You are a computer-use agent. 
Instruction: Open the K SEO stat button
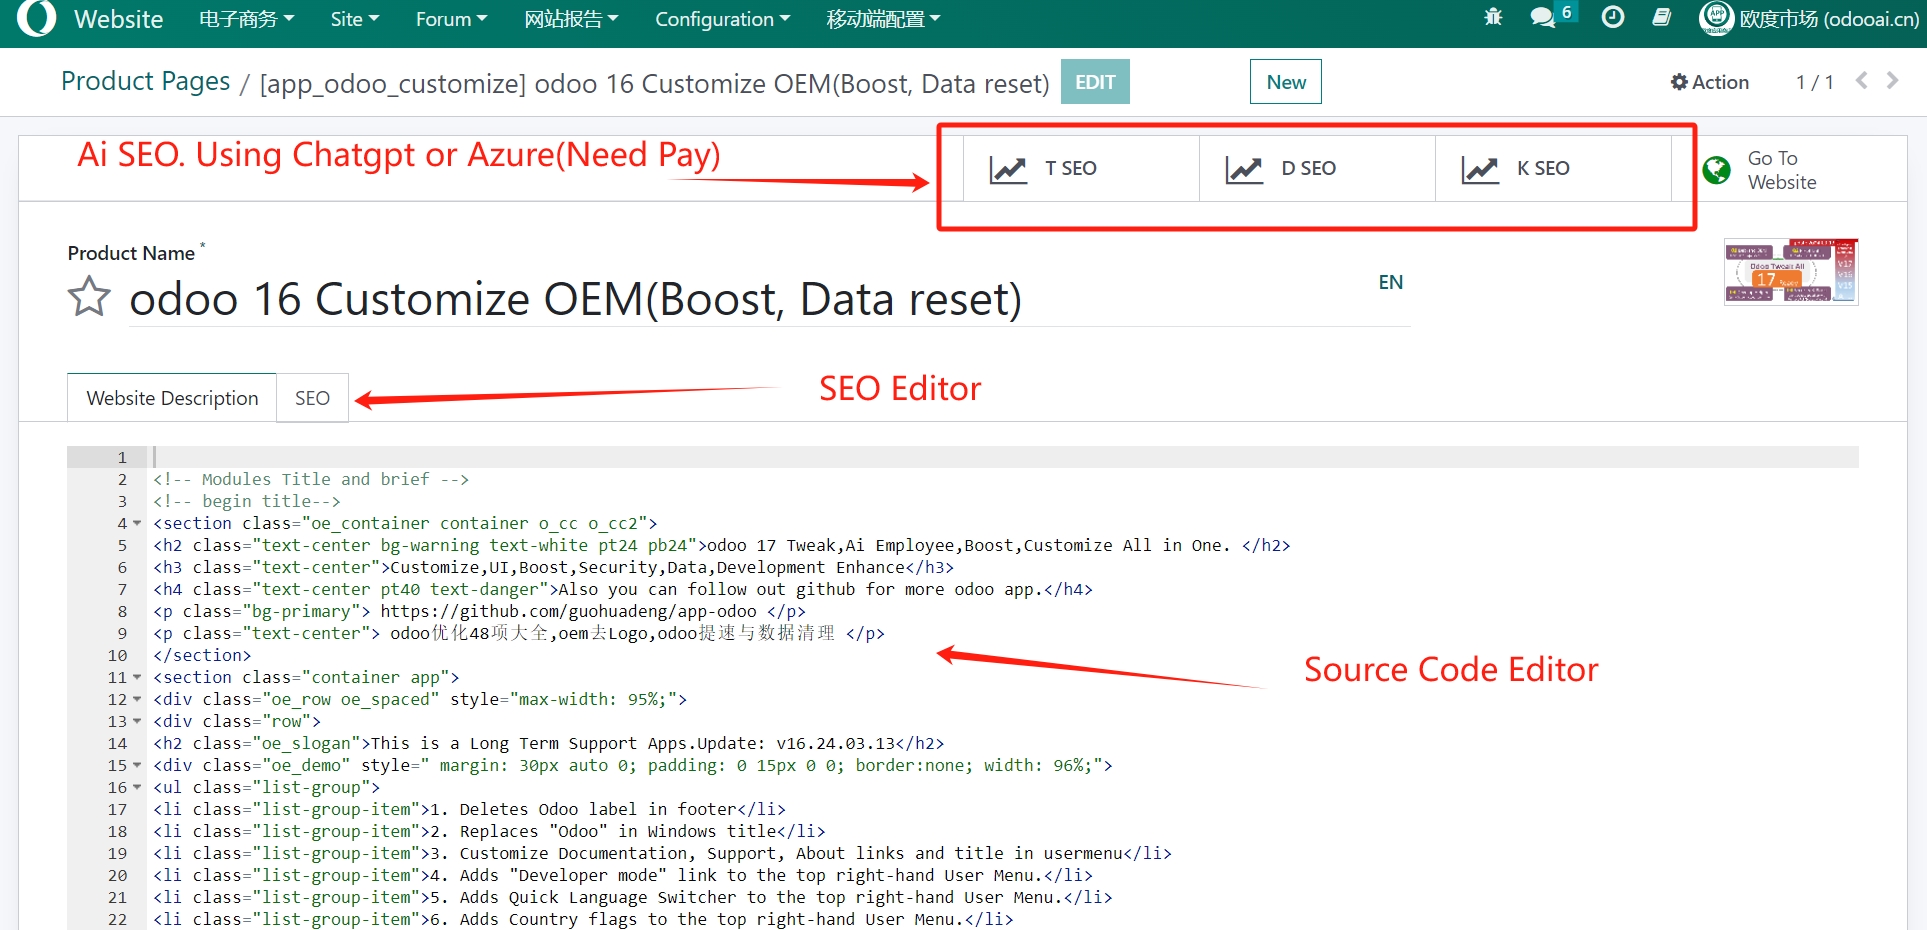(1553, 169)
